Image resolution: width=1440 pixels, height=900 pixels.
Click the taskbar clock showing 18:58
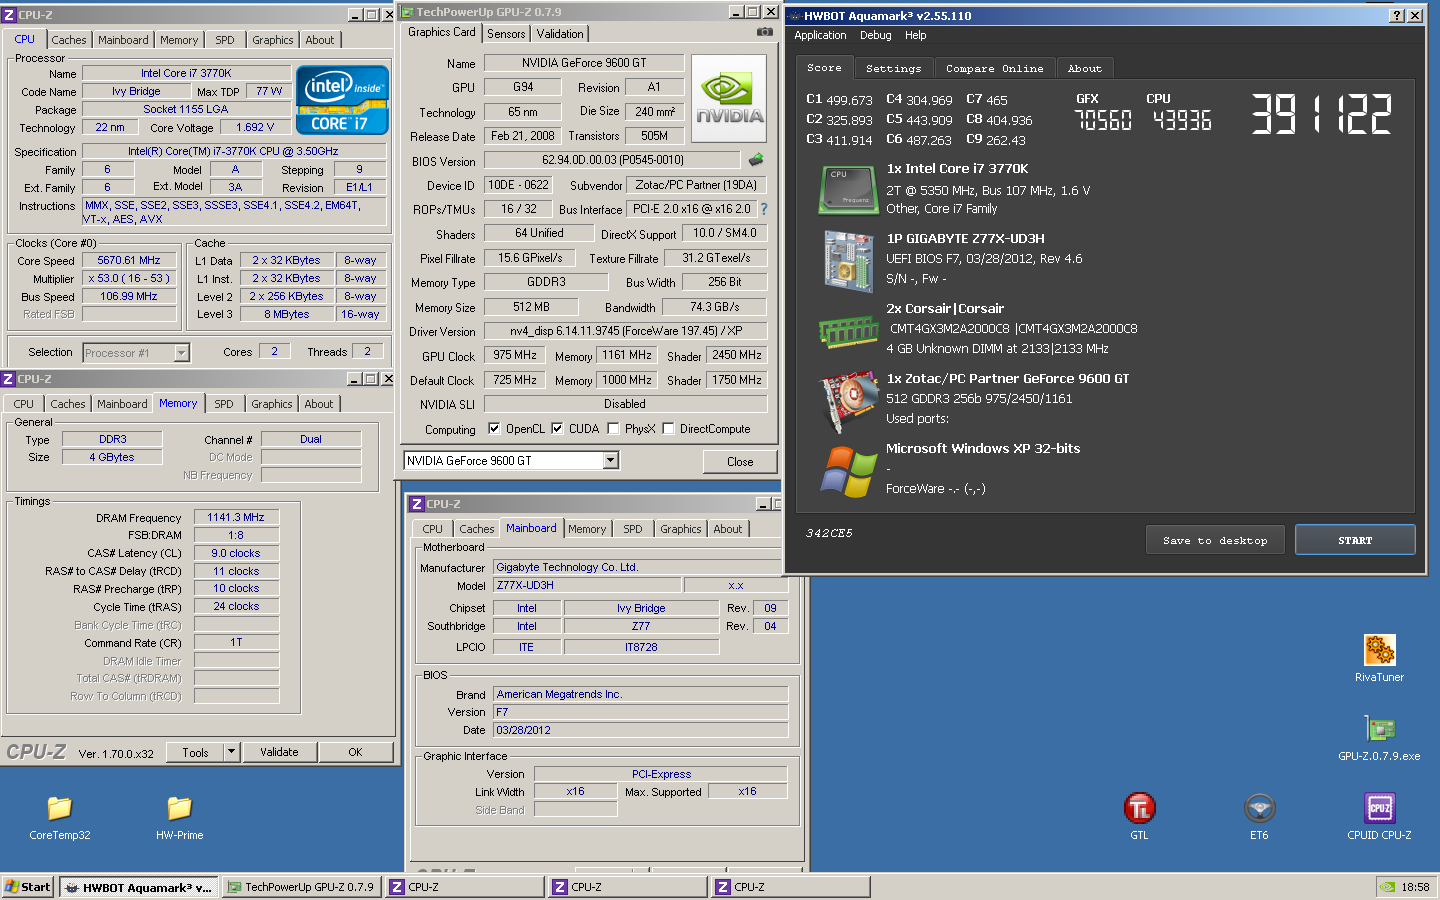[1415, 887]
